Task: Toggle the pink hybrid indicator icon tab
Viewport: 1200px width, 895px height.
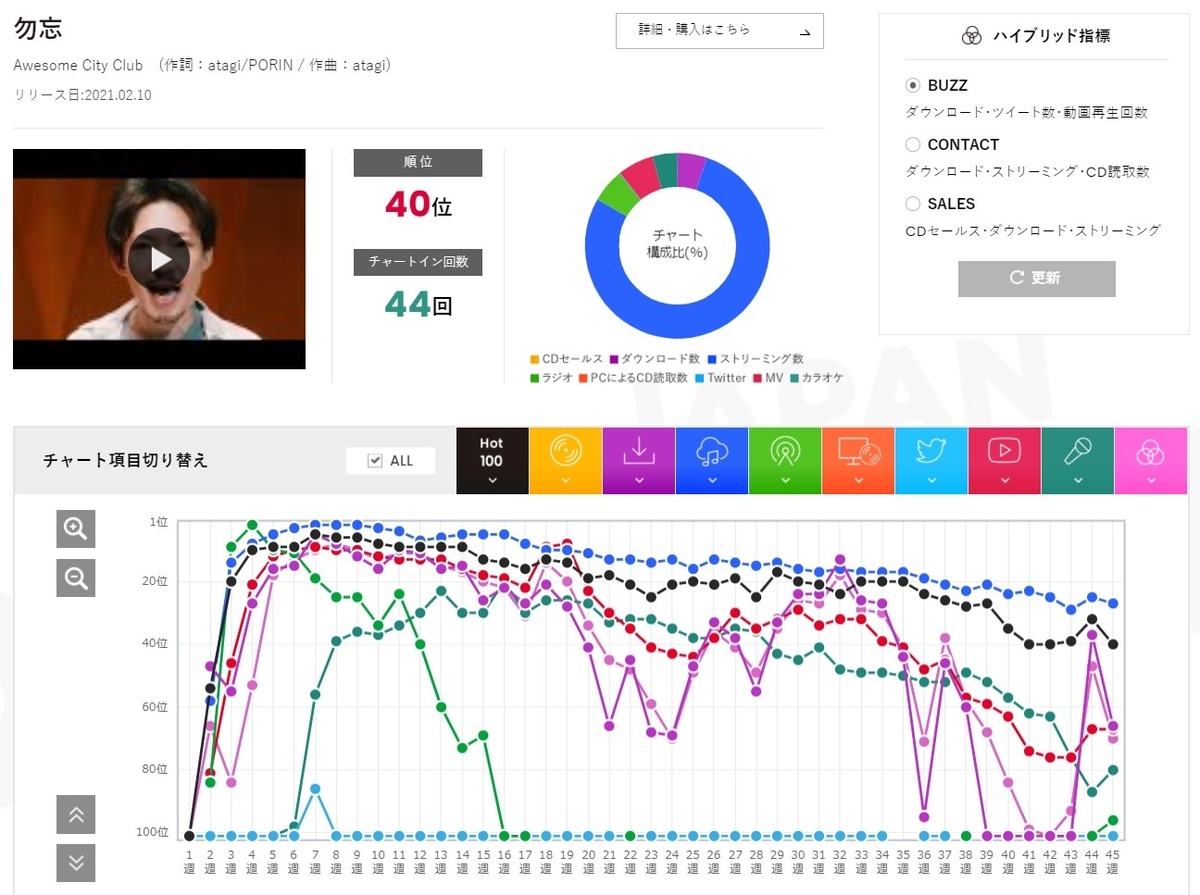Action: pyautogui.click(x=1150, y=461)
